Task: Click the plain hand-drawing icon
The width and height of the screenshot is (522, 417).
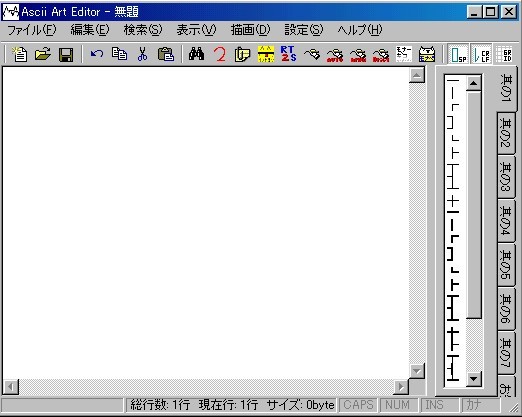Action: point(312,54)
